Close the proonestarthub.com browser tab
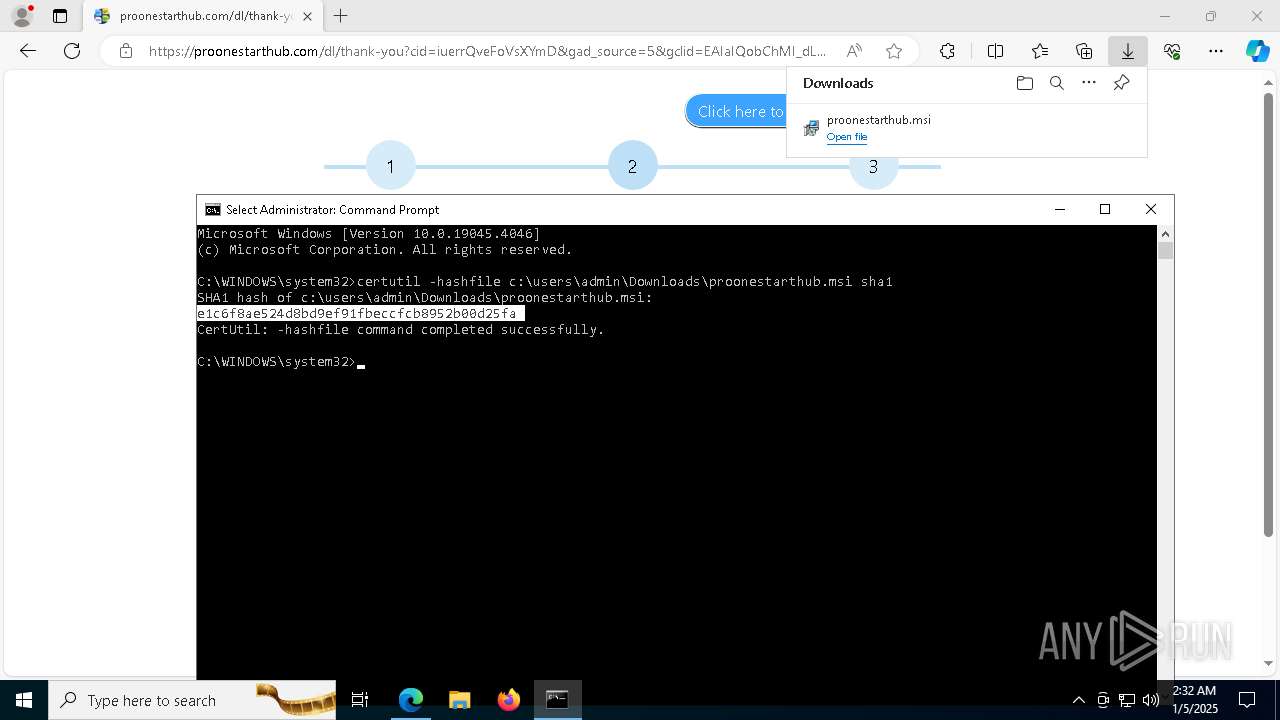Image resolution: width=1280 pixels, height=720 pixels. tap(307, 16)
